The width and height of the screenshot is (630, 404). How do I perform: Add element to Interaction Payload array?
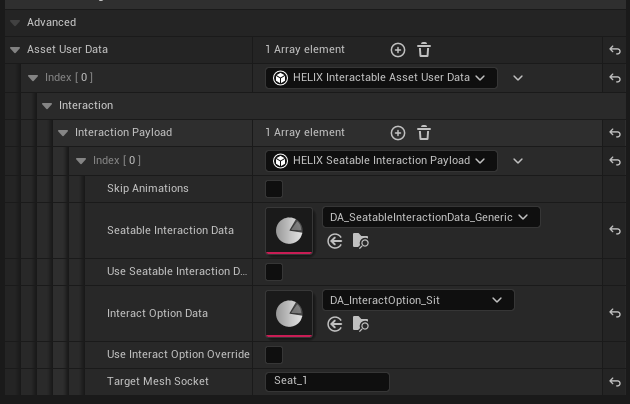tap(398, 133)
